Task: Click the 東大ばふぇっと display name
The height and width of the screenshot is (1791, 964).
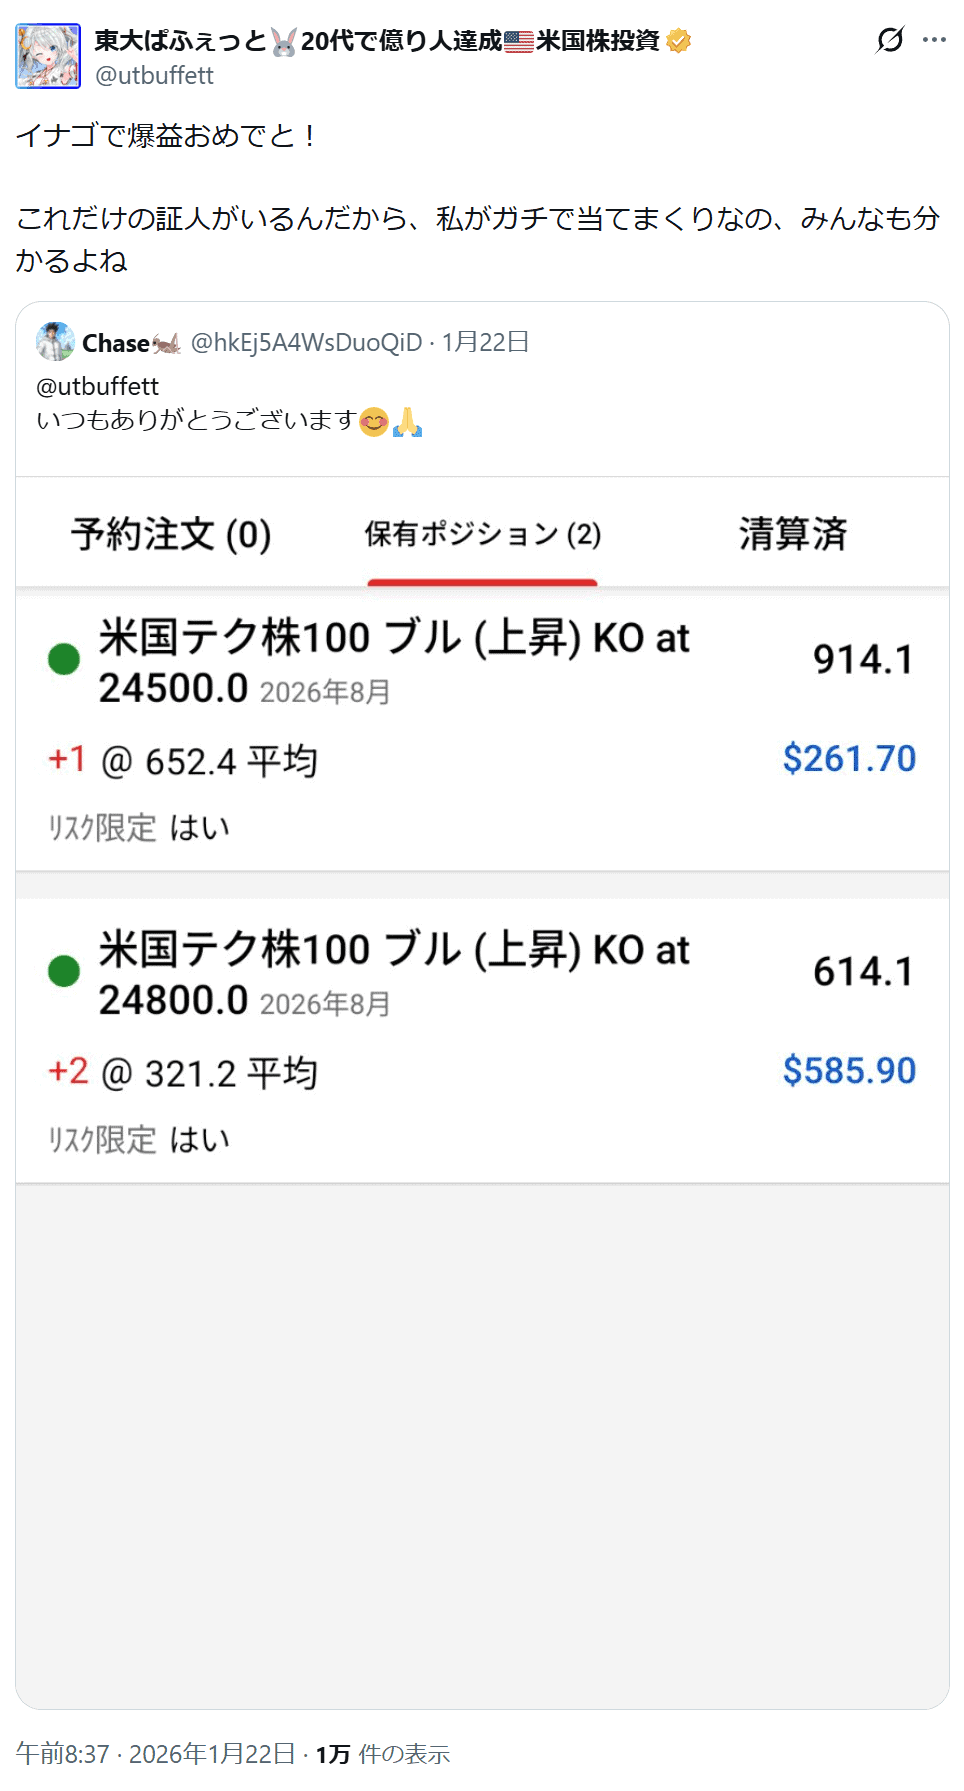Action: (180, 41)
